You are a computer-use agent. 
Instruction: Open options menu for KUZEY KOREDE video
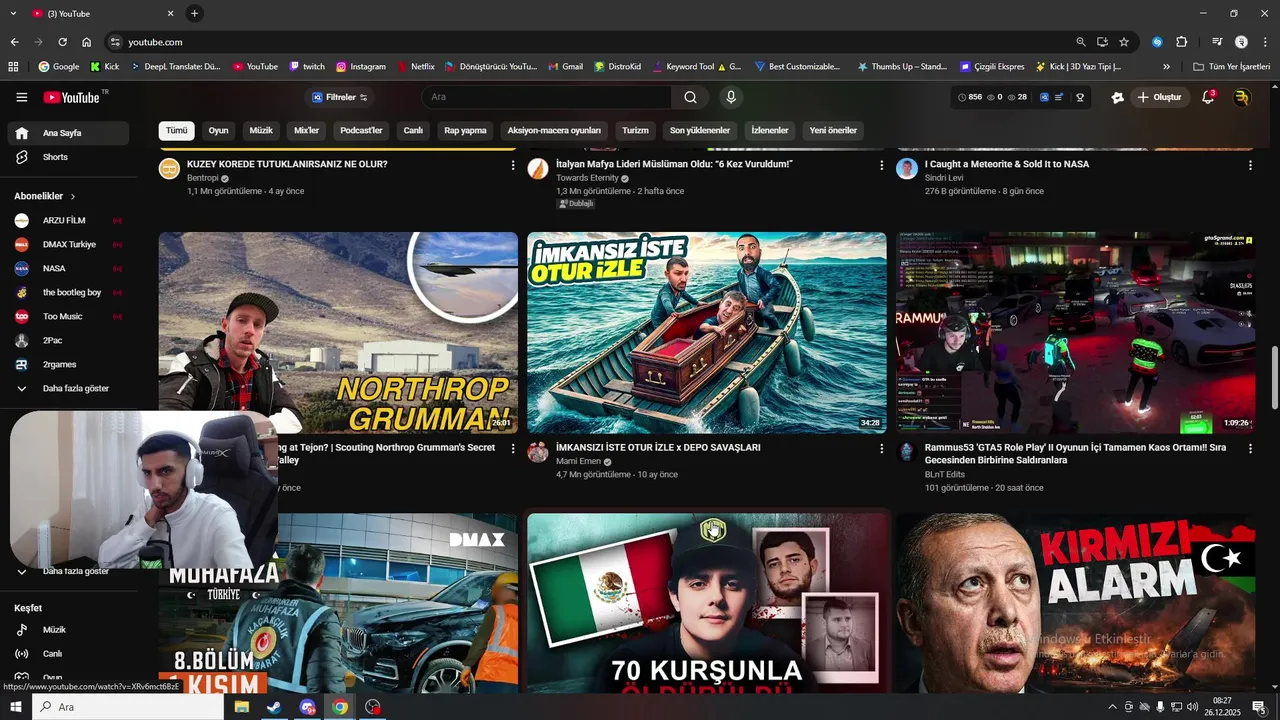513,165
